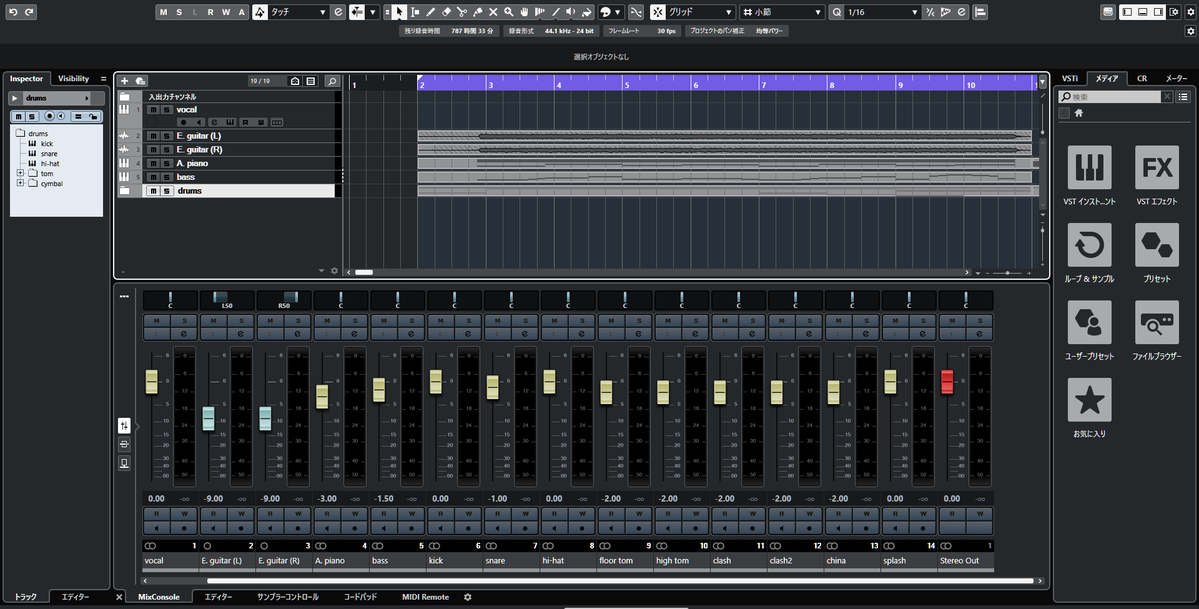Click the Redo arrow icon
Image resolution: width=1199 pixels, height=609 pixels.
(29, 12)
